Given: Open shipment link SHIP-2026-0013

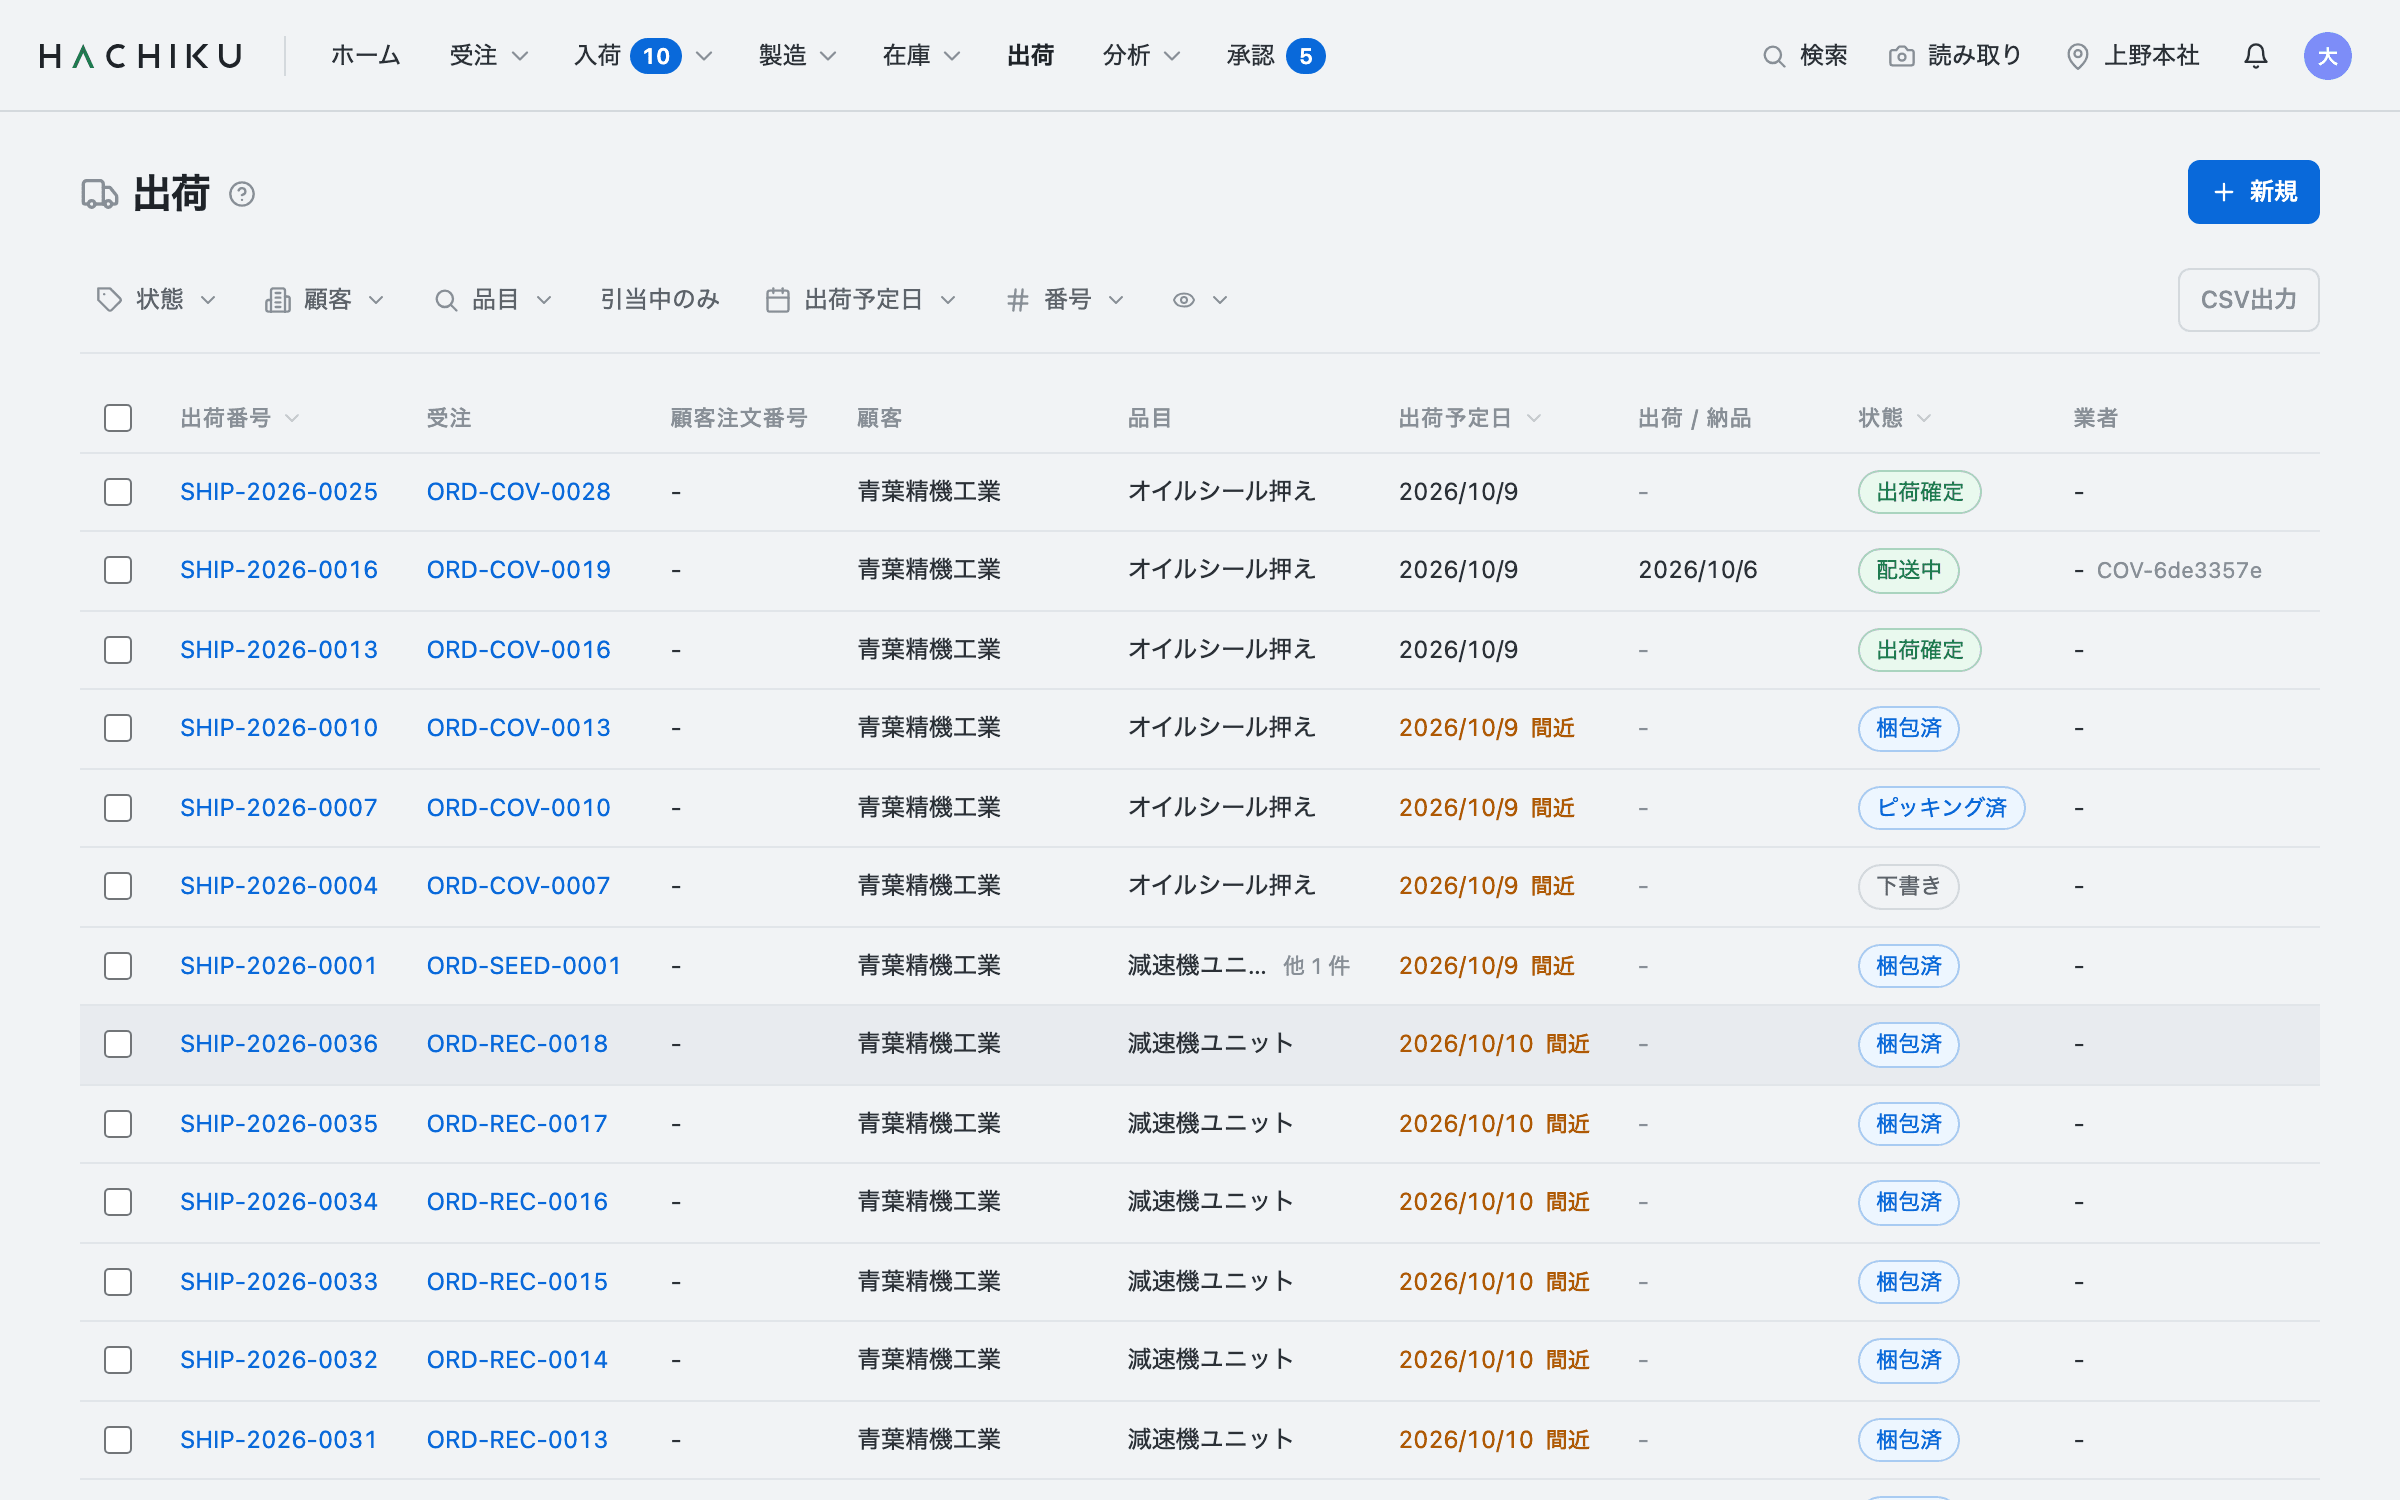Looking at the screenshot, I should 279,650.
